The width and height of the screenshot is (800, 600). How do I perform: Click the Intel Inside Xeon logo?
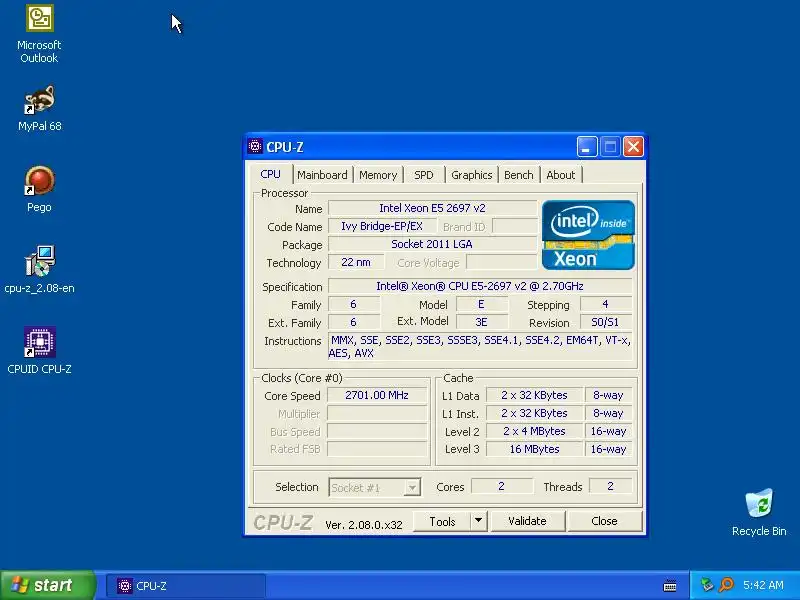point(588,235)
